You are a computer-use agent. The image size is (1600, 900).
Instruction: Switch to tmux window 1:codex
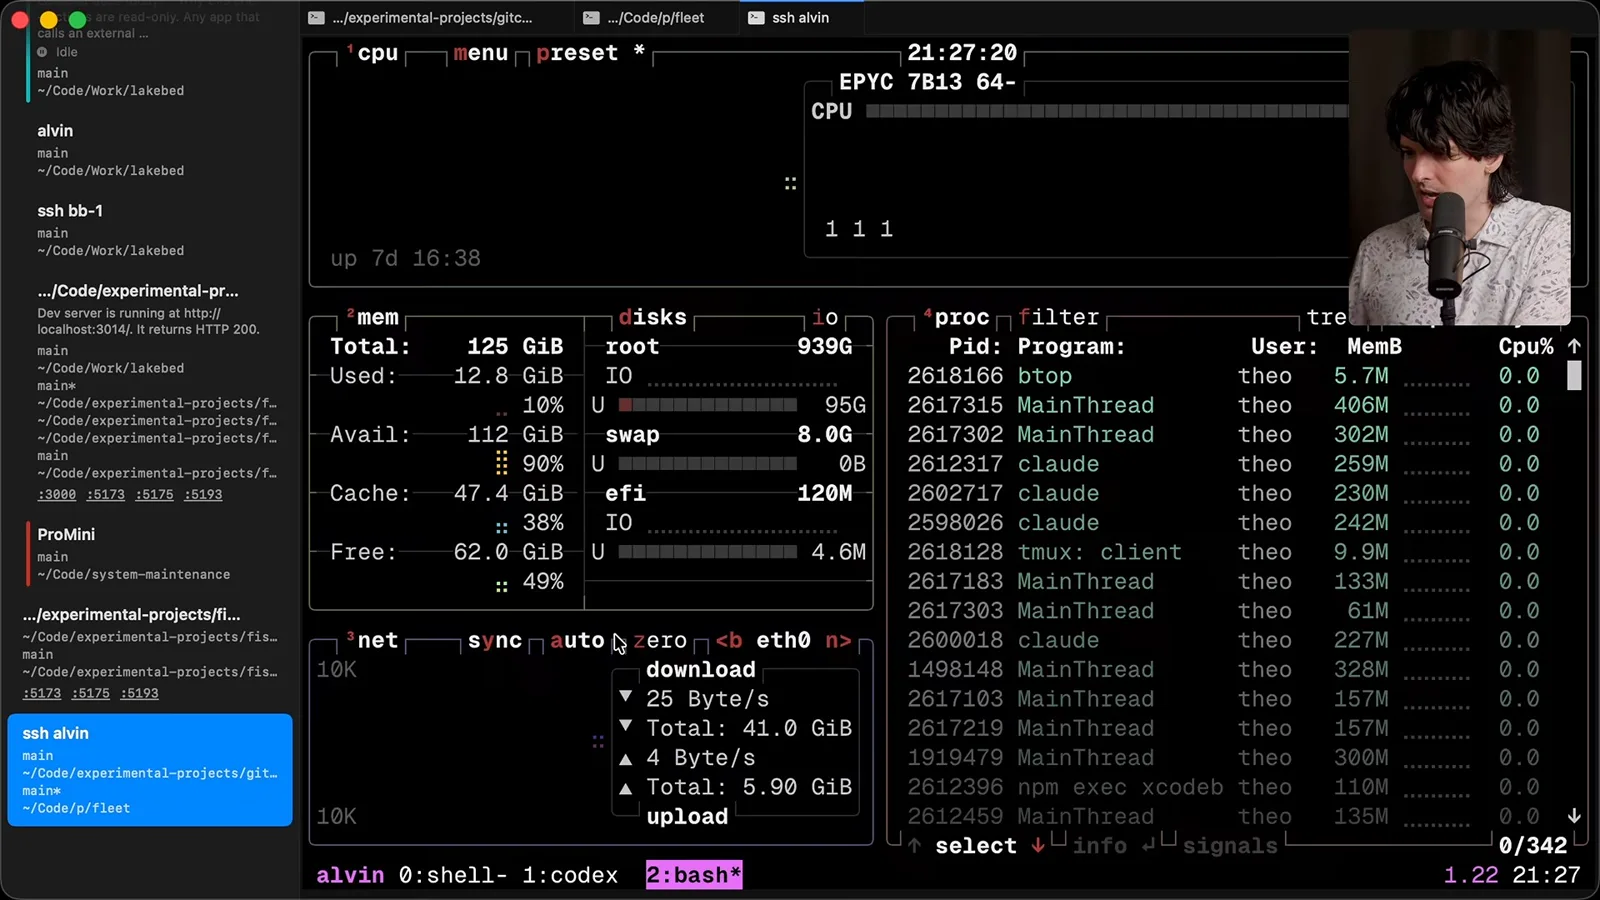[x=570, y=875]
